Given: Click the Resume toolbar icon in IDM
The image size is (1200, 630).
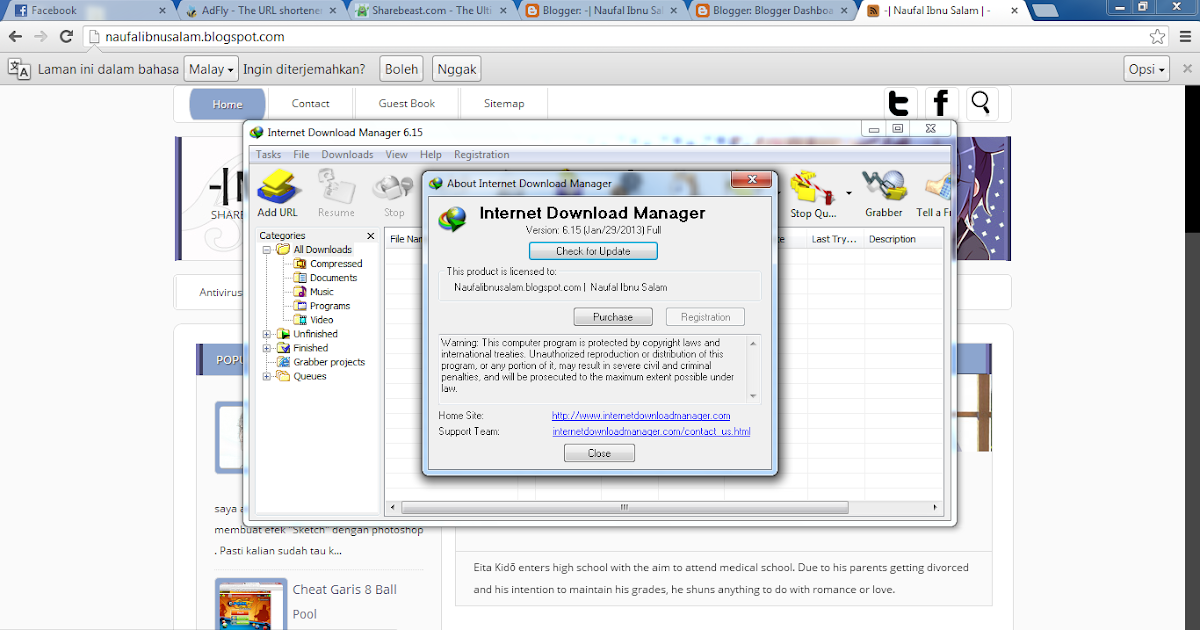Looking at the screenshot, I should (x=336, y=193).
